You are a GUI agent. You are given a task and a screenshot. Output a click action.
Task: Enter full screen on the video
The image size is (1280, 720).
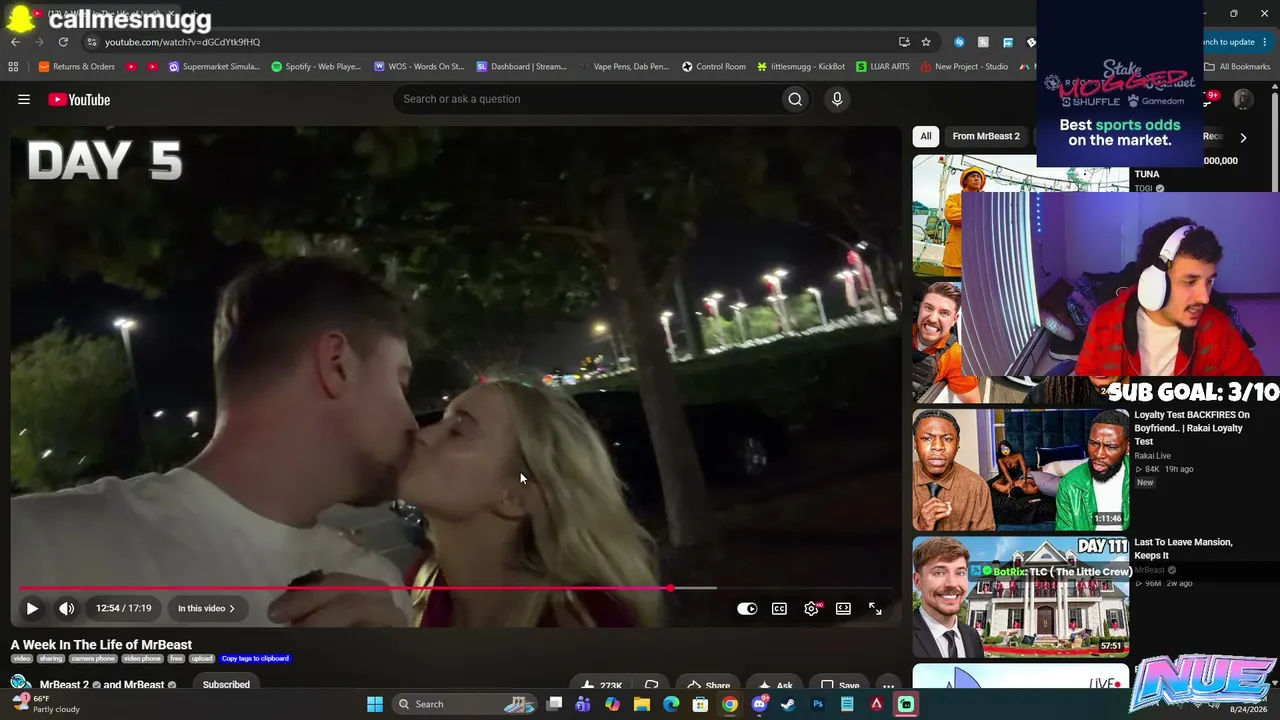(x=875, y=608)
